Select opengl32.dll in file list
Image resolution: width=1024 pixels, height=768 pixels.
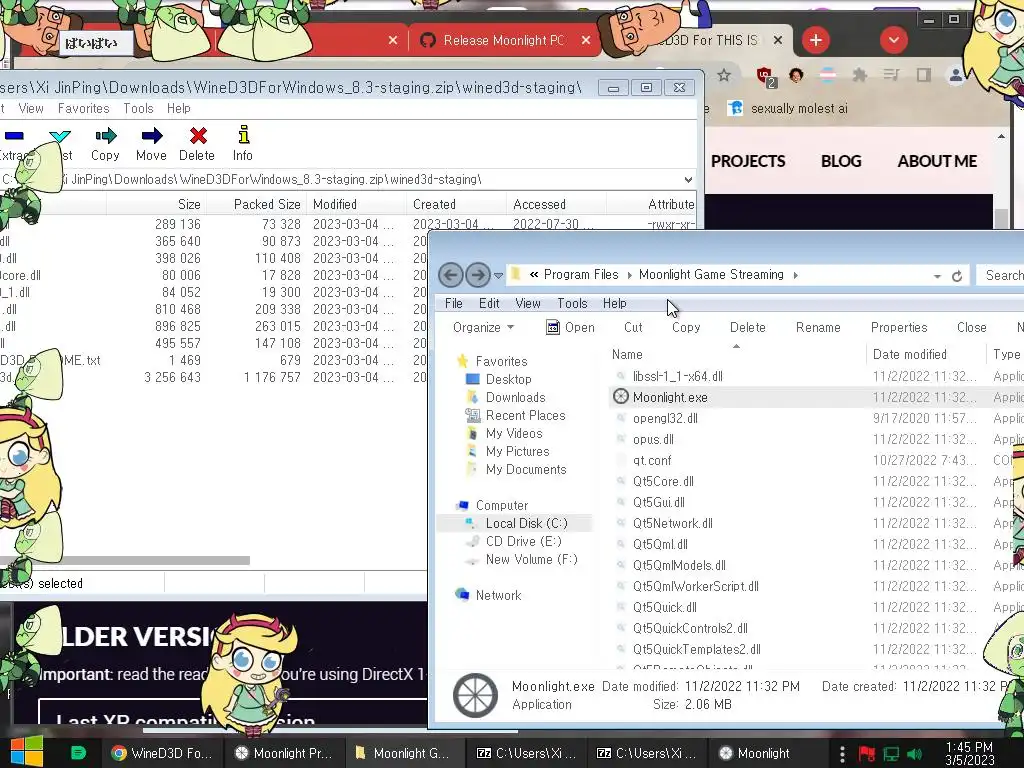[665, 418]
